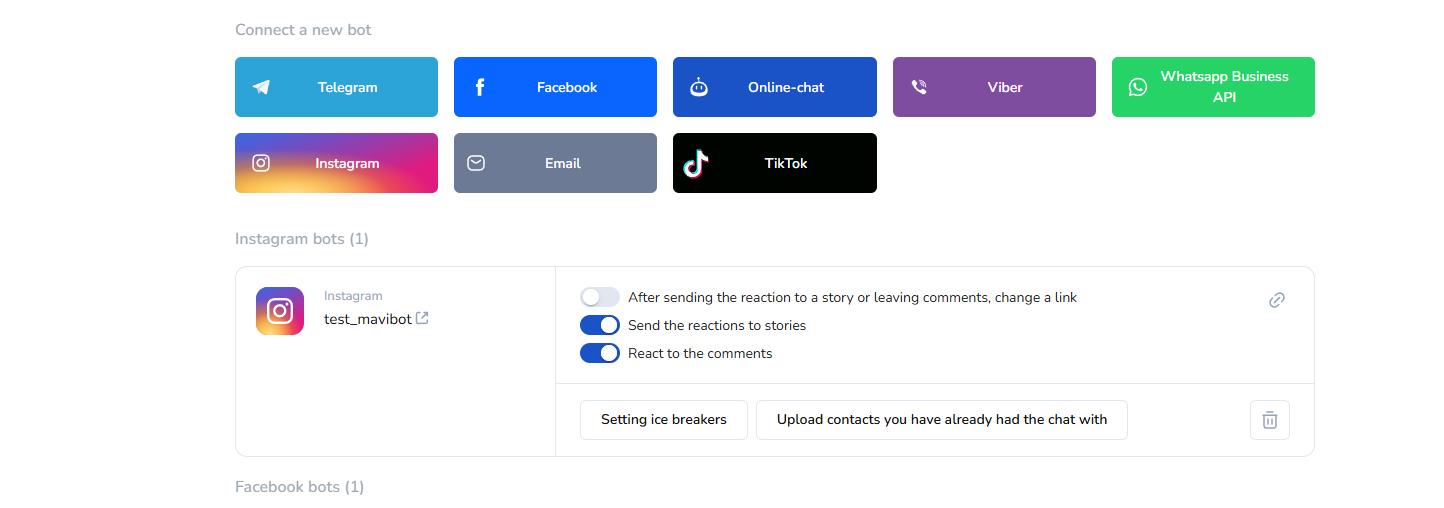Click the Whatsapp logo icon

coord(1138,87)
